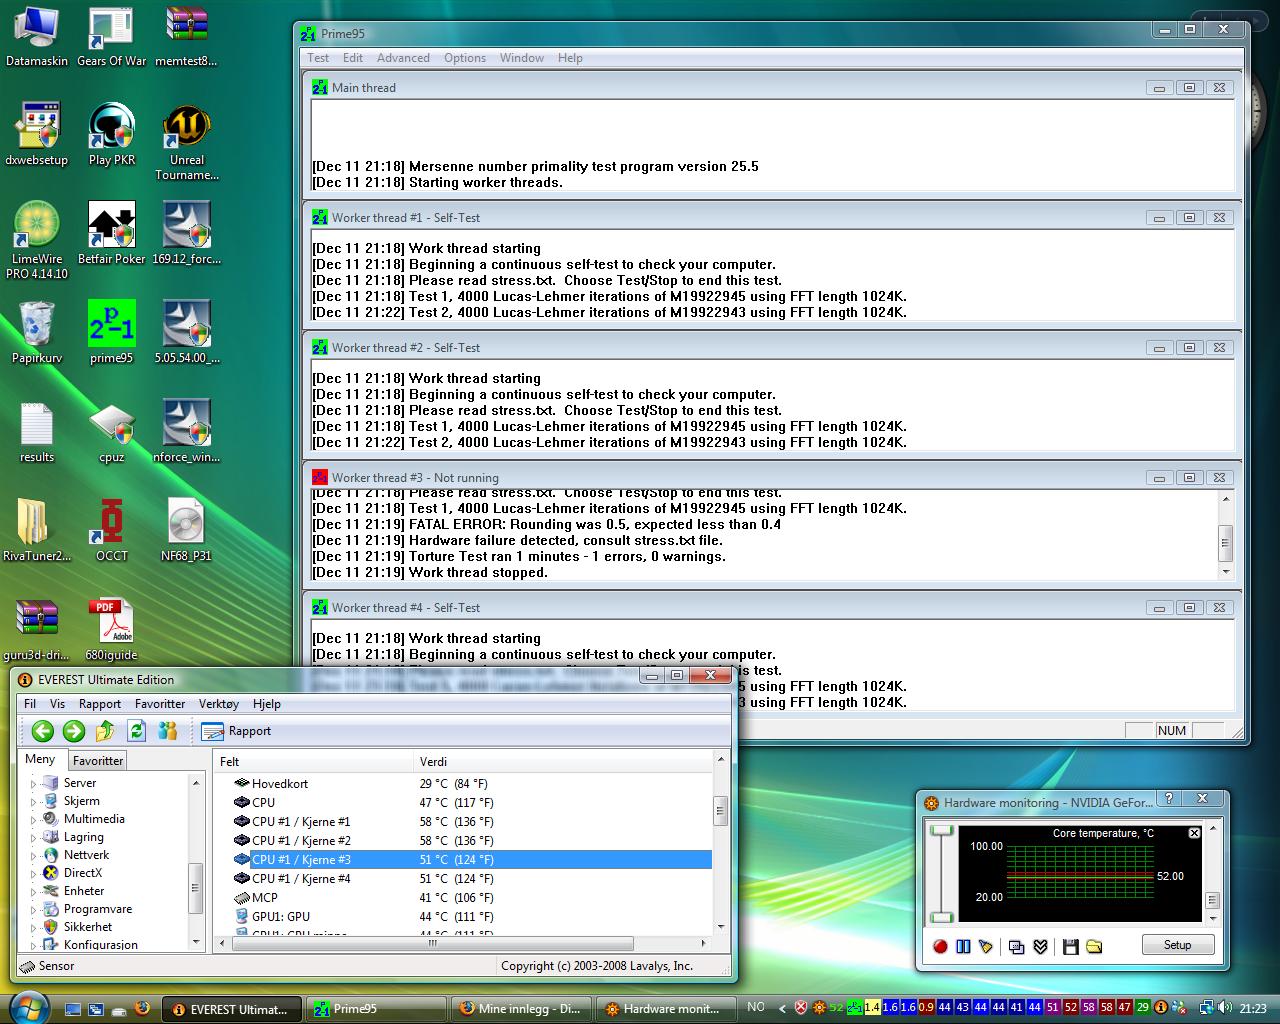Go back in EVEREST navigation

click(x=42, y=731)
